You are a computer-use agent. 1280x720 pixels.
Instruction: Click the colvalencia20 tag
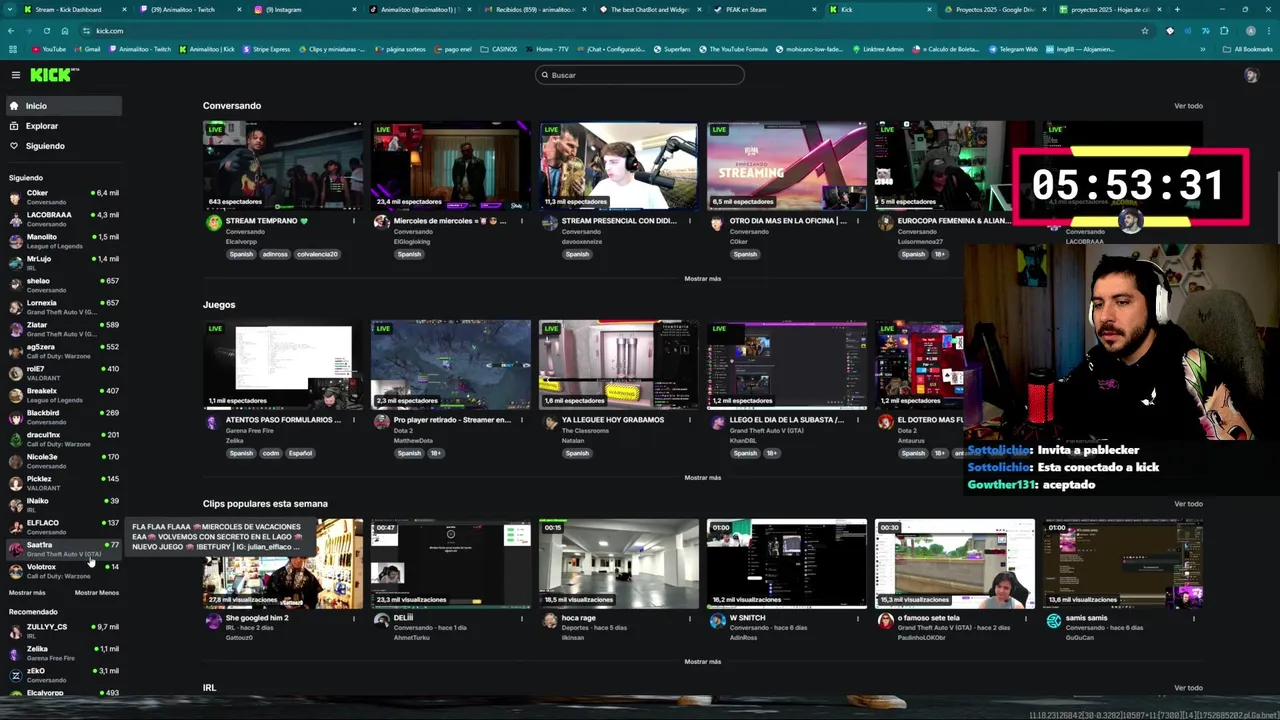tap(318, 254)
